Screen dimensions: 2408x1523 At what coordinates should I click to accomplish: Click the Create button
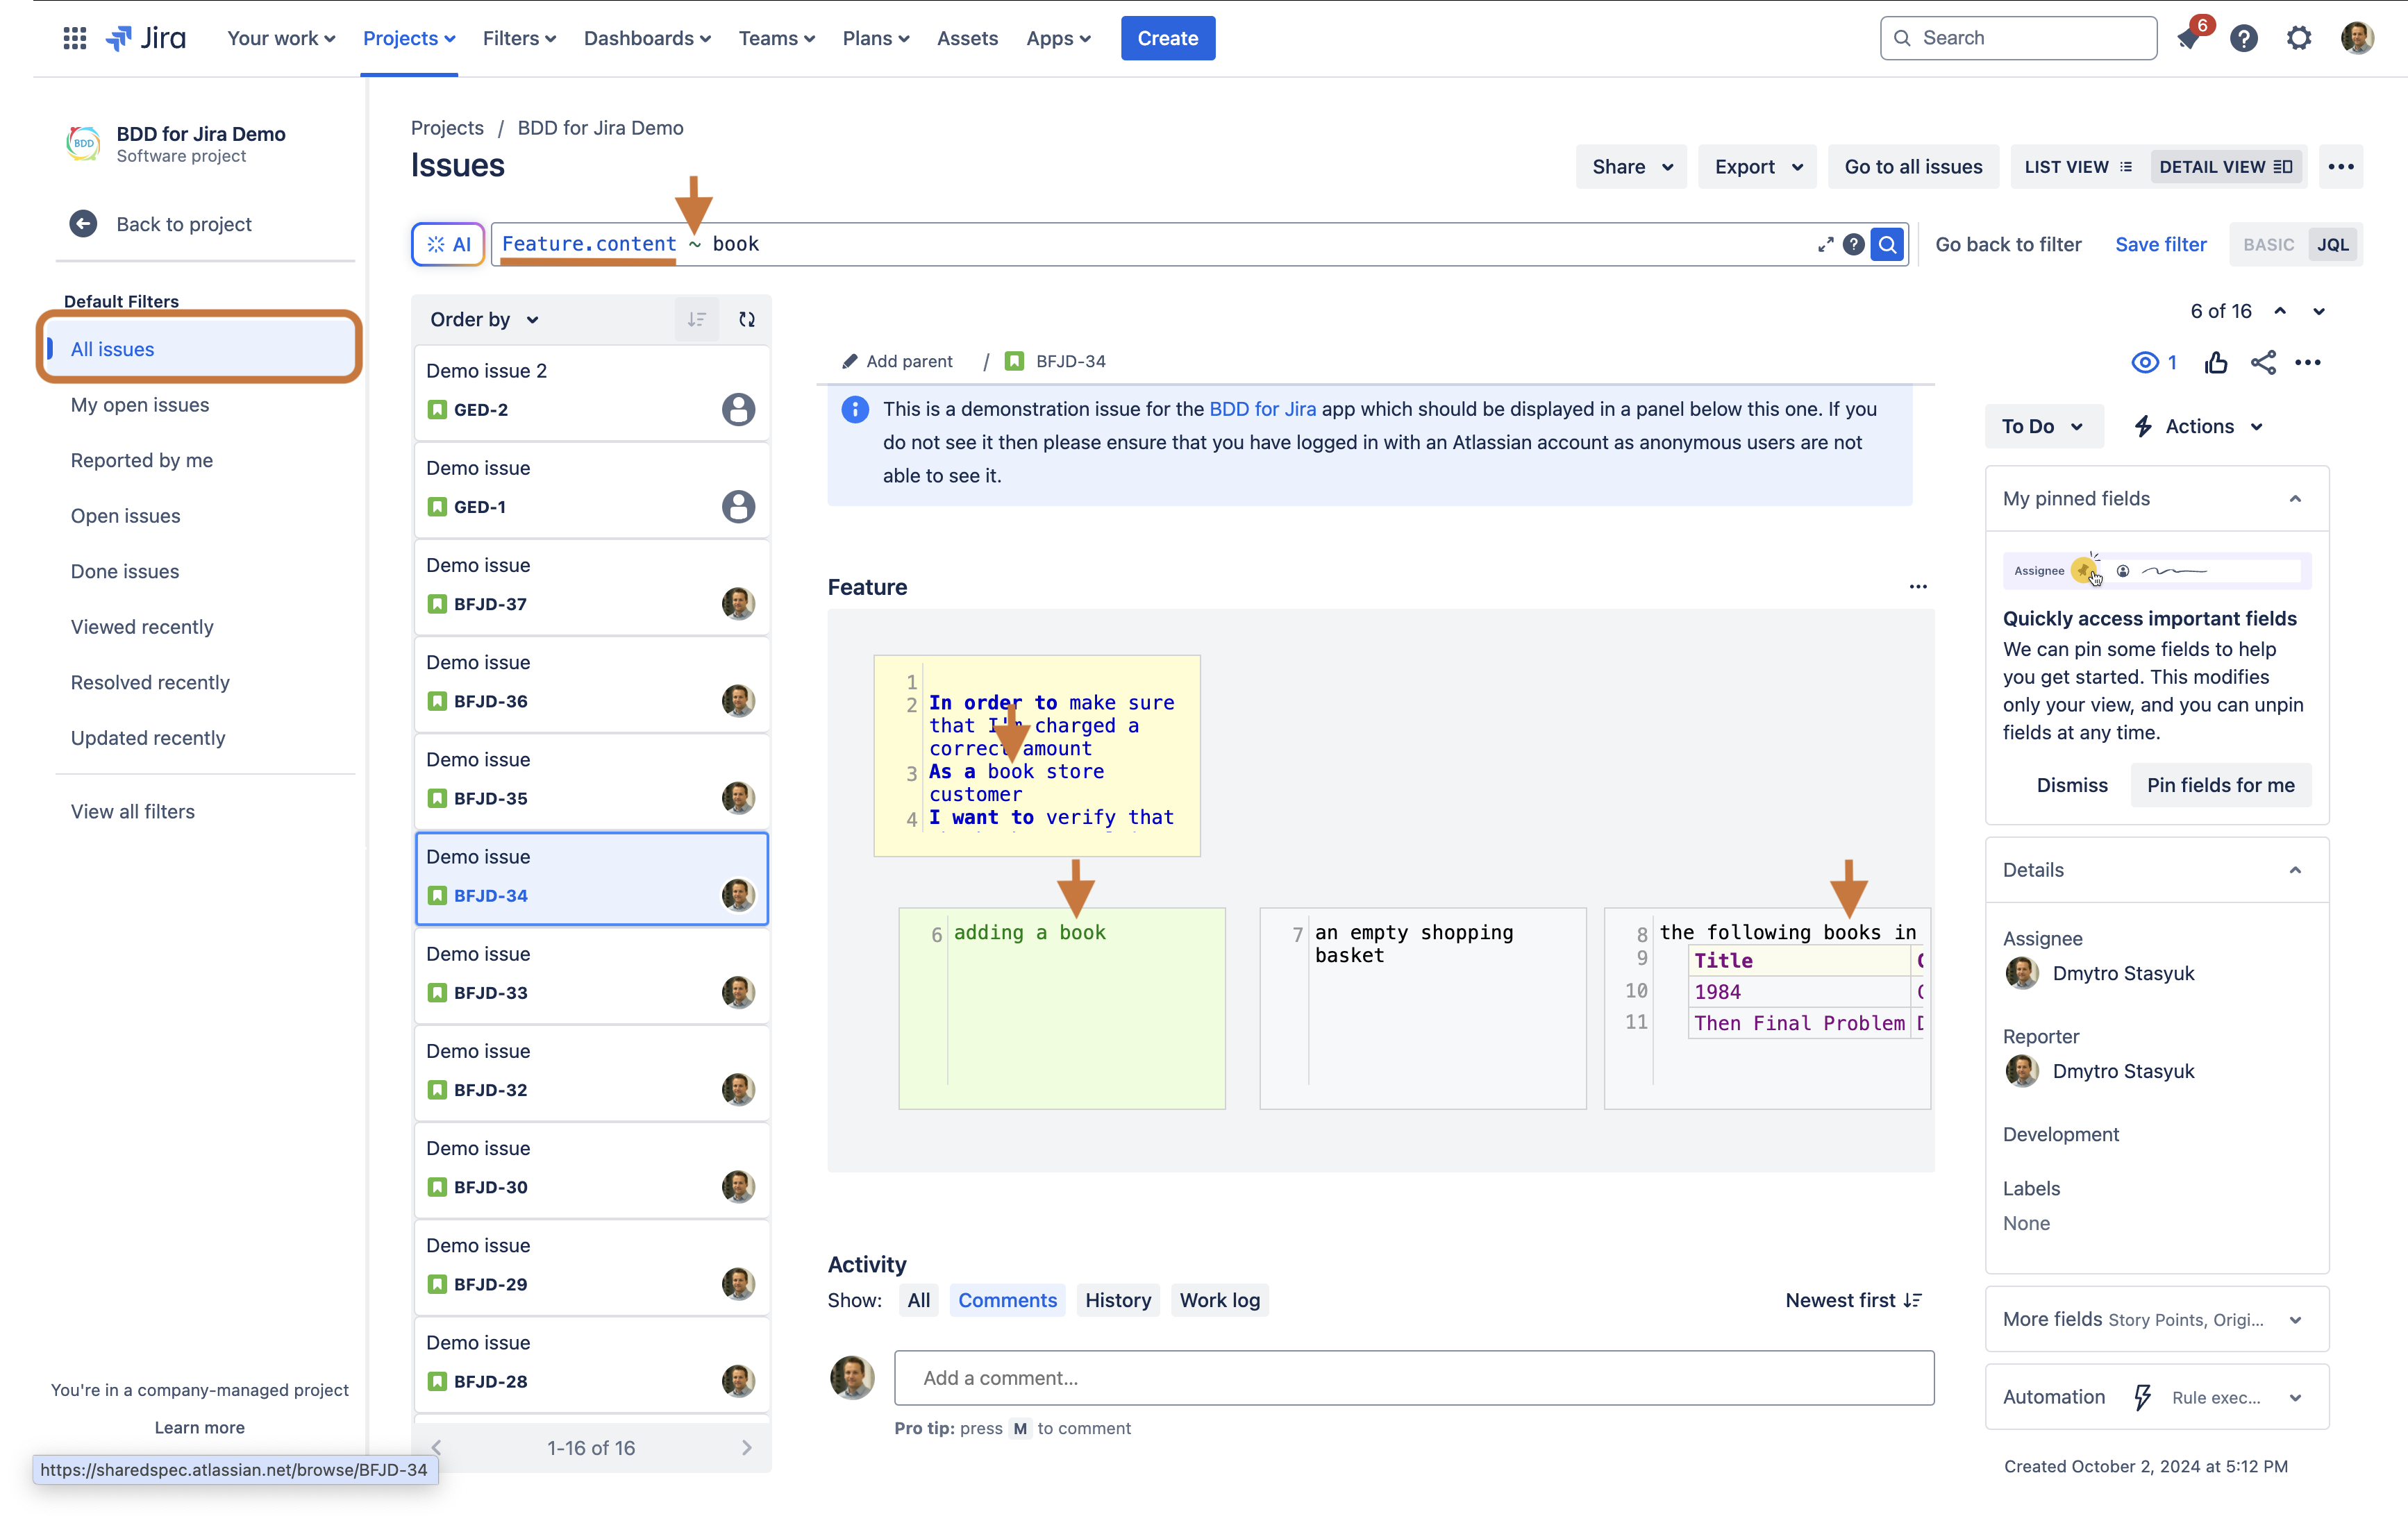[x=1167, y=38]
